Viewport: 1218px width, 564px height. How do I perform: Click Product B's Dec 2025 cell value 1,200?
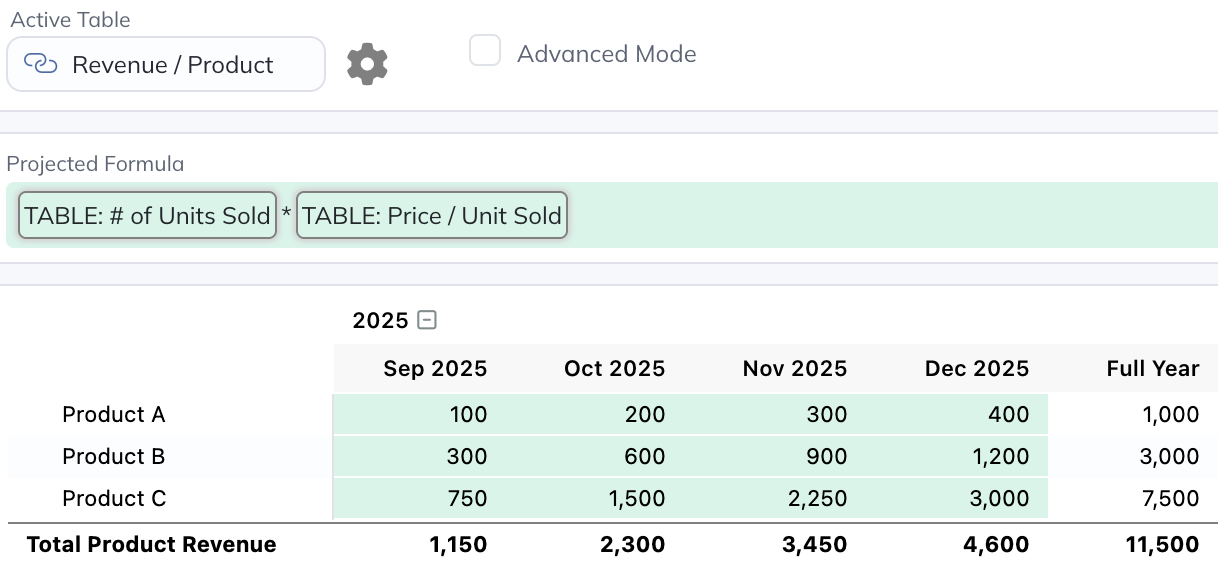pos(1000,456)
